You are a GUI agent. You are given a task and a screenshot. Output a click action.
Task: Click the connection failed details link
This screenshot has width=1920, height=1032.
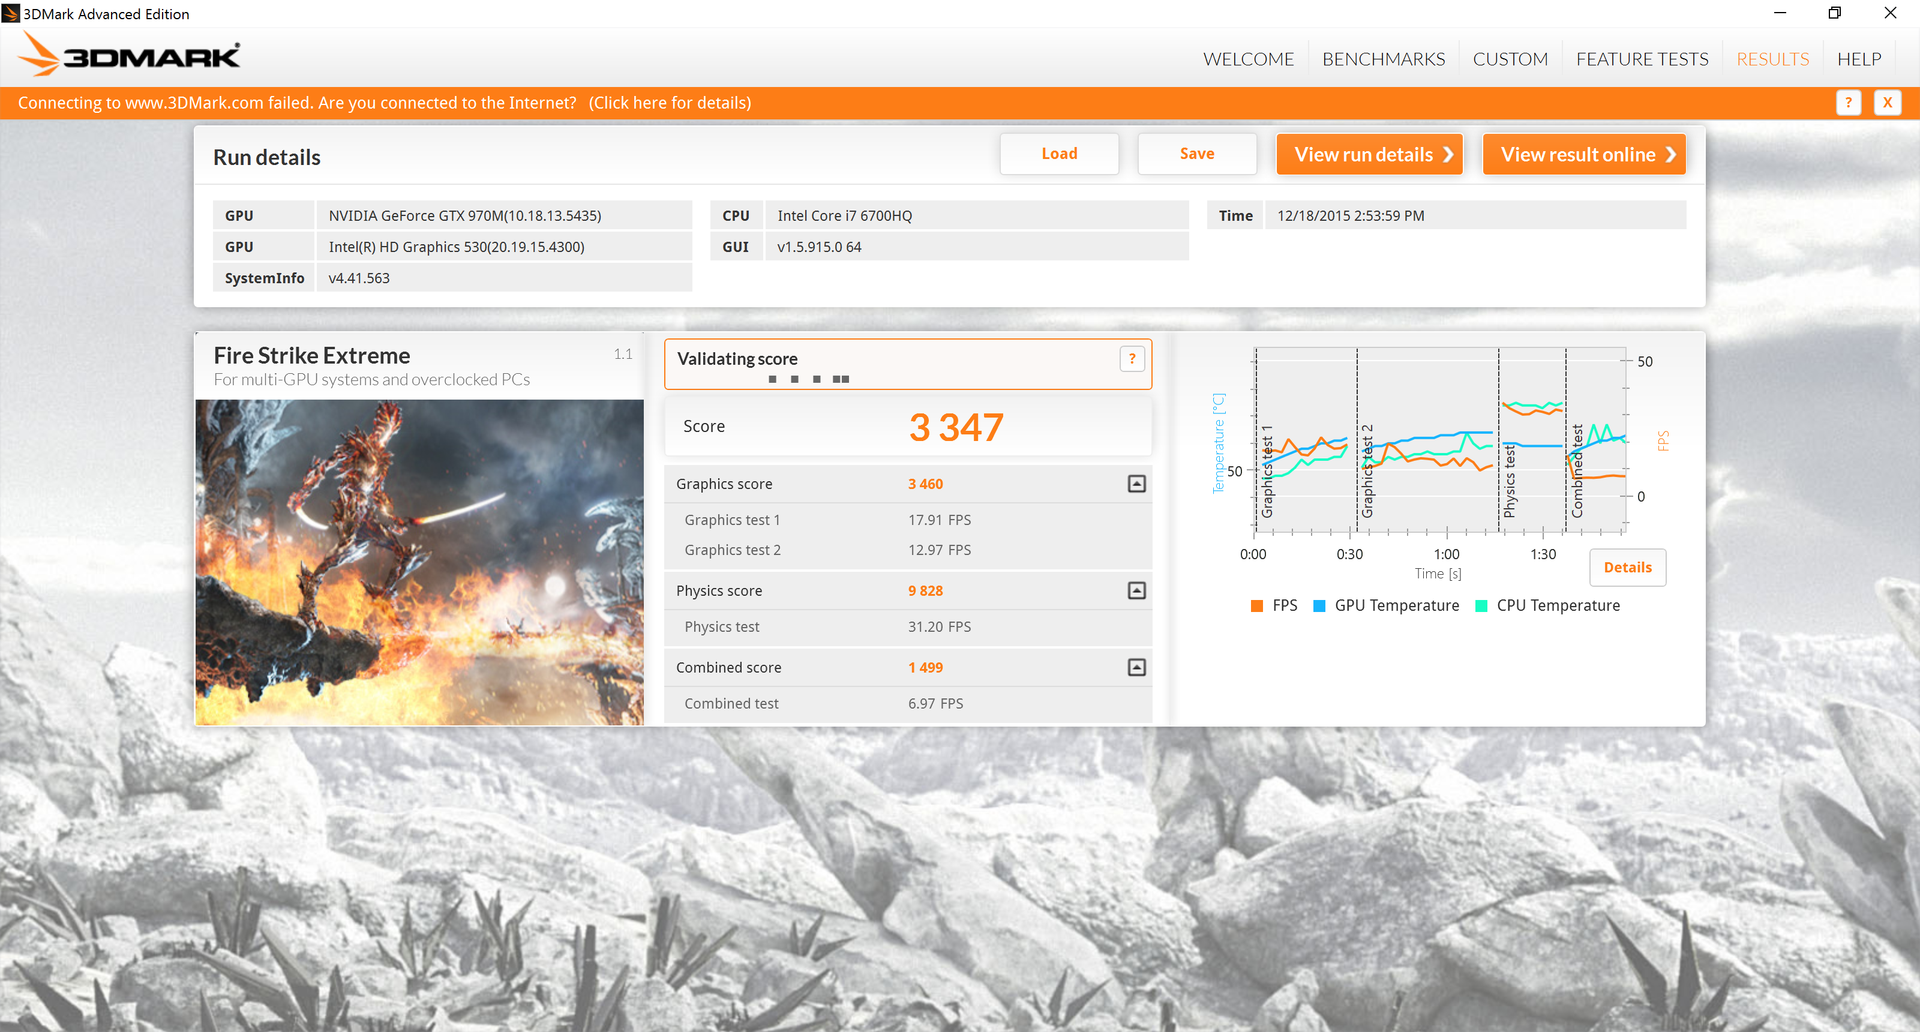[x=670, y=103]
